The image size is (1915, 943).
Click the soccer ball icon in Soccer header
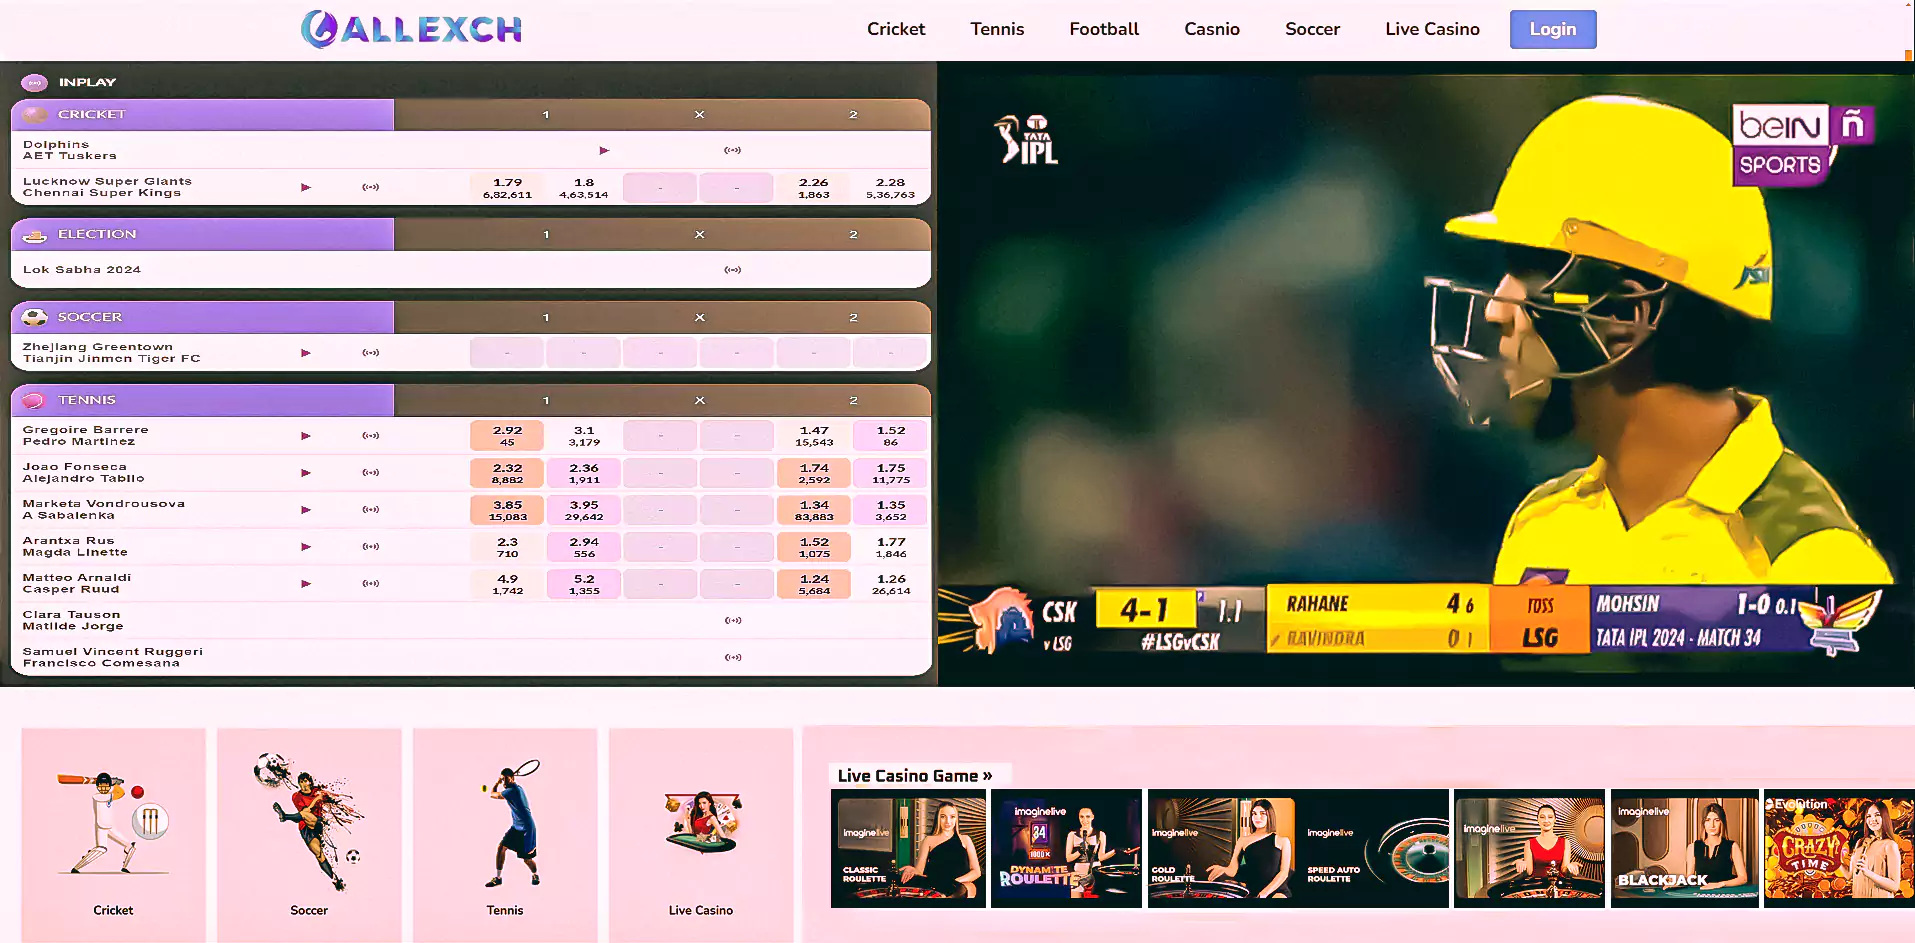pos(35,317)
